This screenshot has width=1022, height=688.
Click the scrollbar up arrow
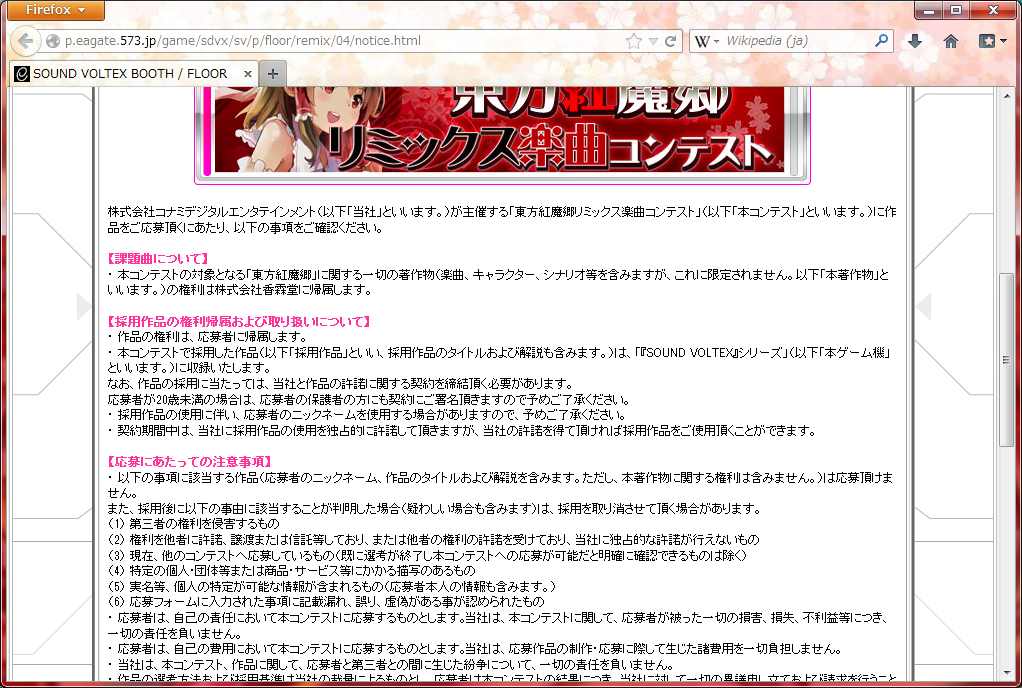(x=1007, y=97)
